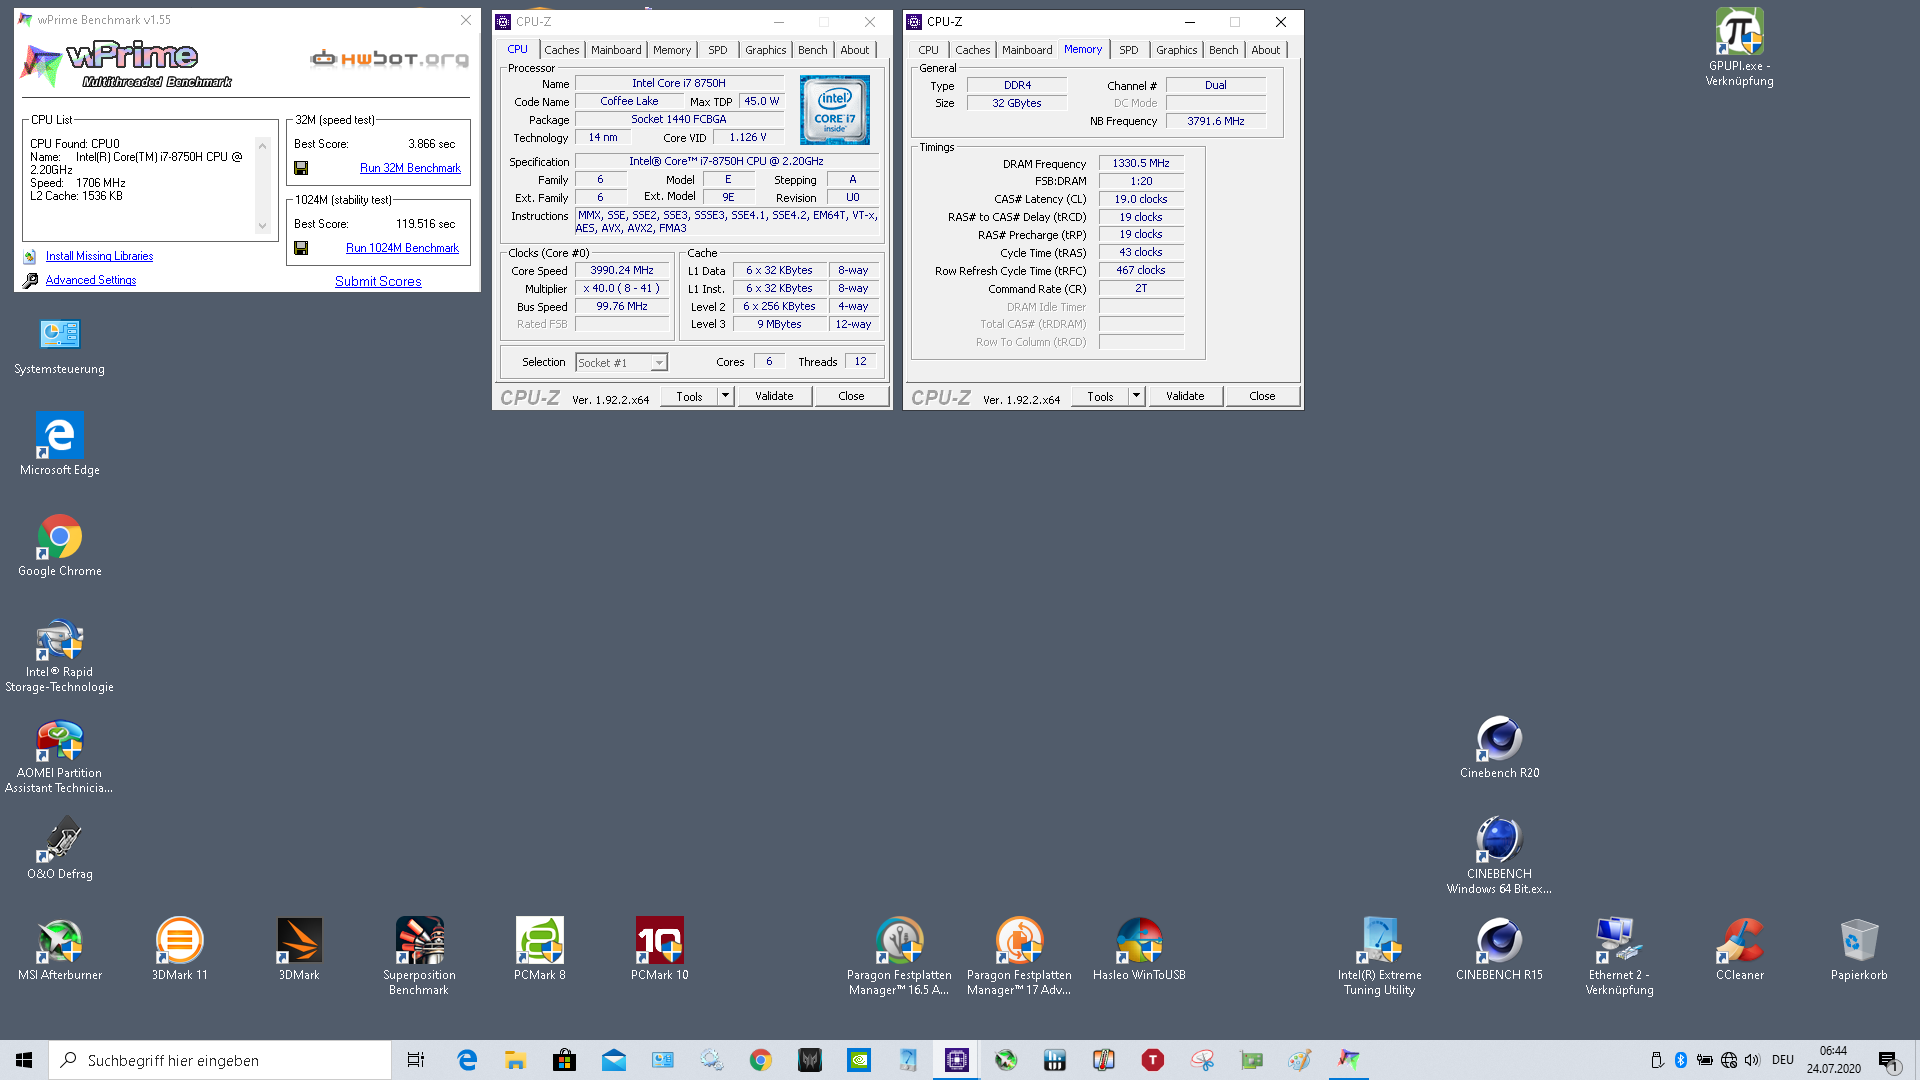
Task: Open the taskbar clock and date
Action: 1833,1060
